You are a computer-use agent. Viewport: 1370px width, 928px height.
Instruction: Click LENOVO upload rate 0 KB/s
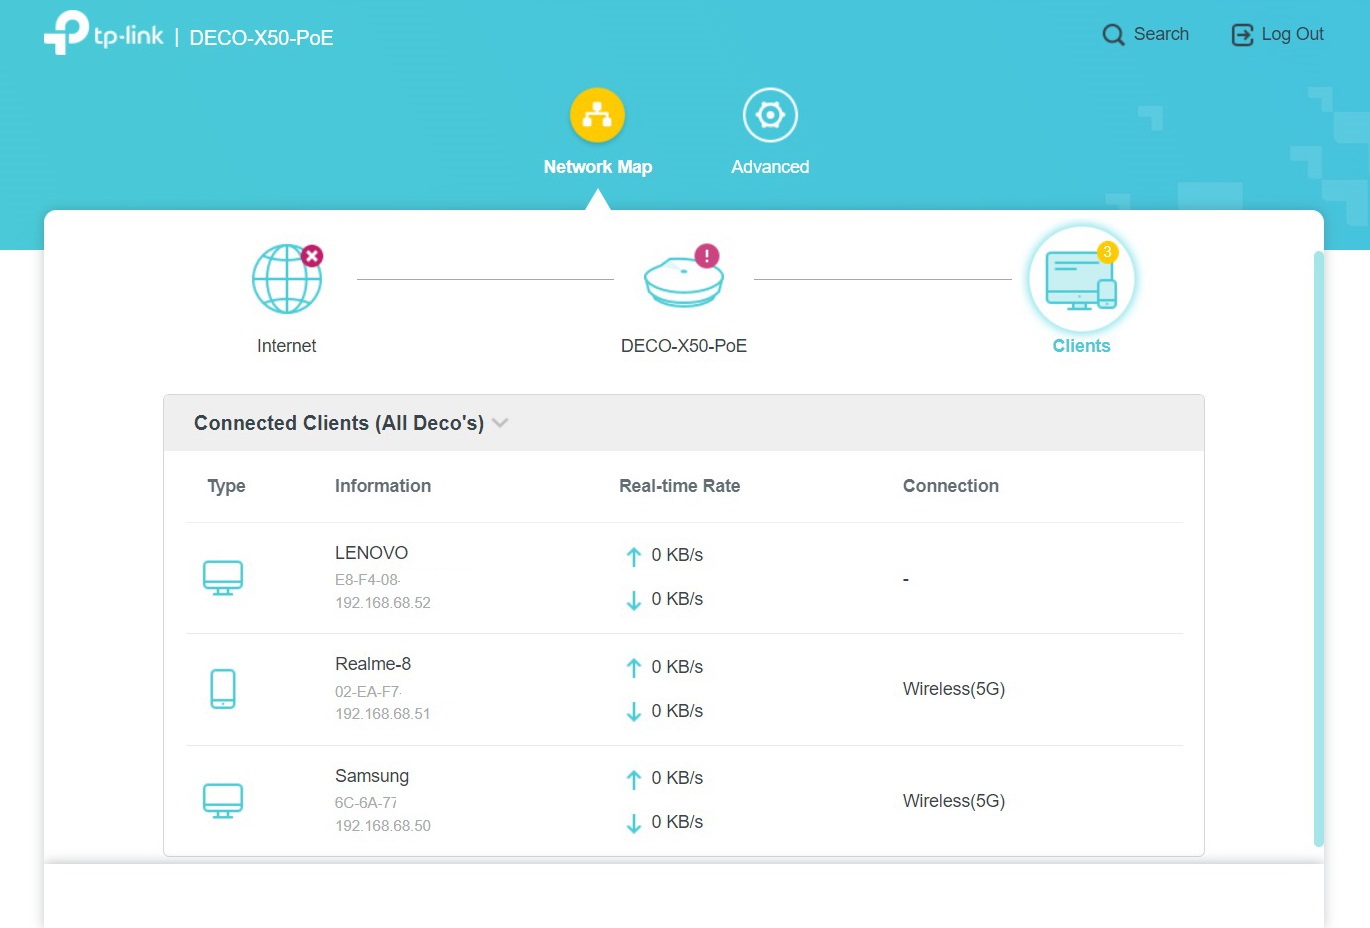point(677,555)
